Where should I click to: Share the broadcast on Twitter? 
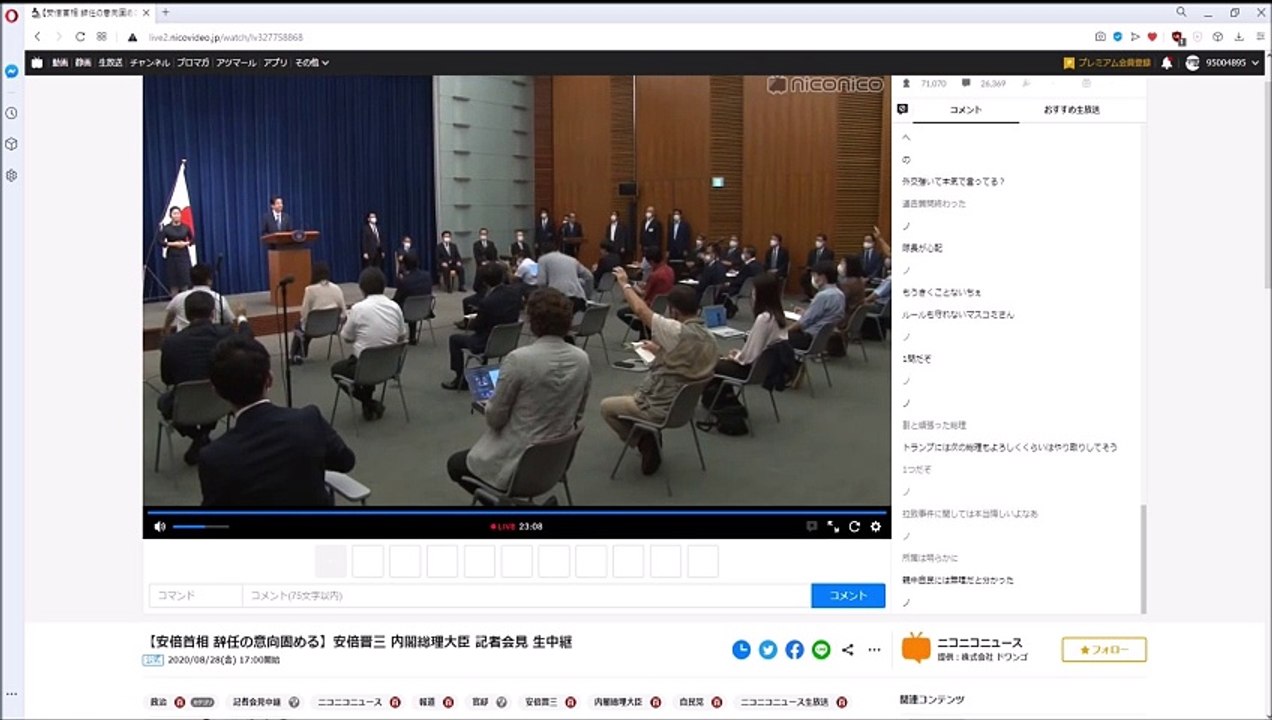[768, 649]
